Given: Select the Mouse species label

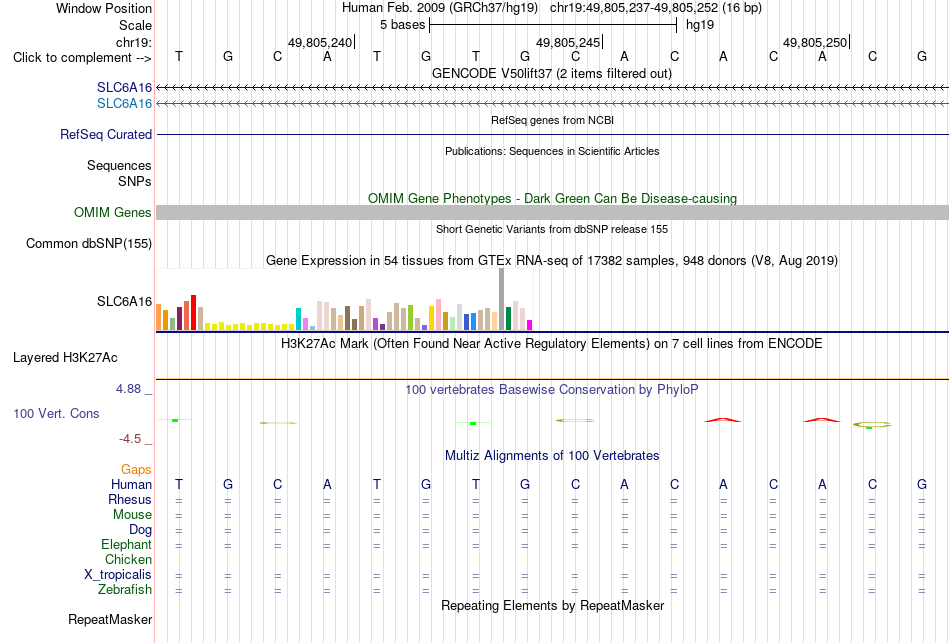Looking at the screenshot, I should click(x=132, y=515).
